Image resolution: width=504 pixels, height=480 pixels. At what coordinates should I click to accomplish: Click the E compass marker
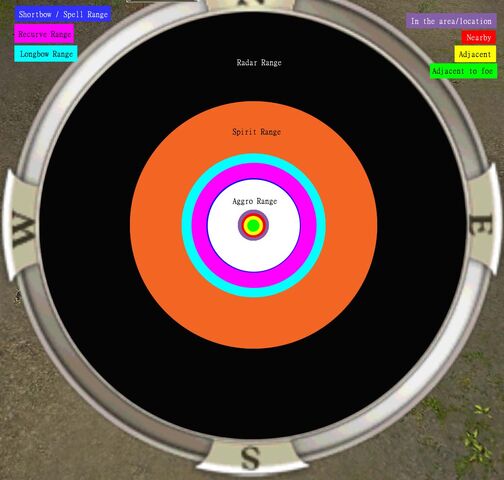(480, 225)
